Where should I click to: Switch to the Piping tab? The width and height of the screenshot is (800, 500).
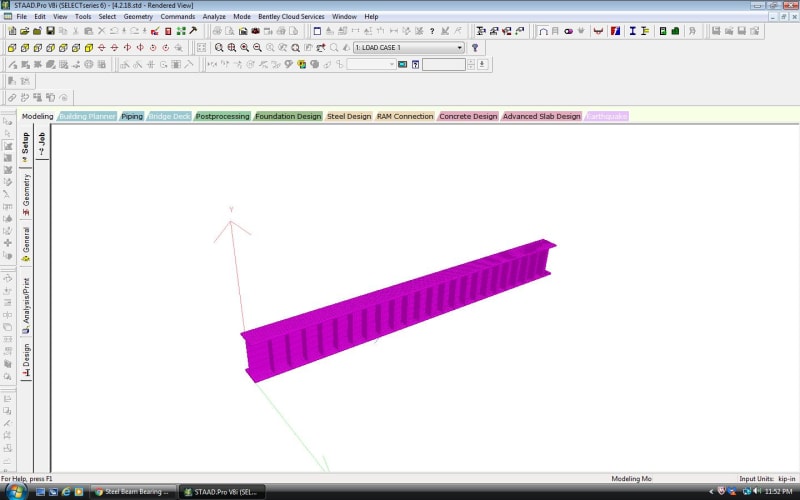click(132, 116)
